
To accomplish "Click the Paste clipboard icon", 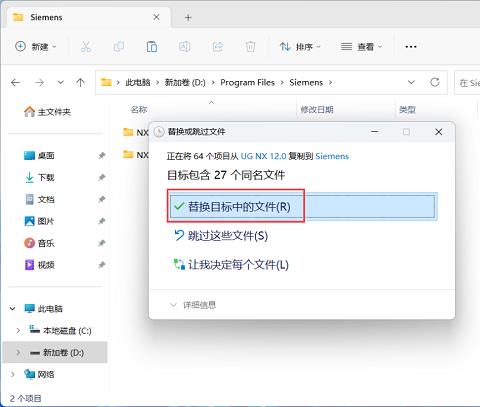I will [152, 47].
